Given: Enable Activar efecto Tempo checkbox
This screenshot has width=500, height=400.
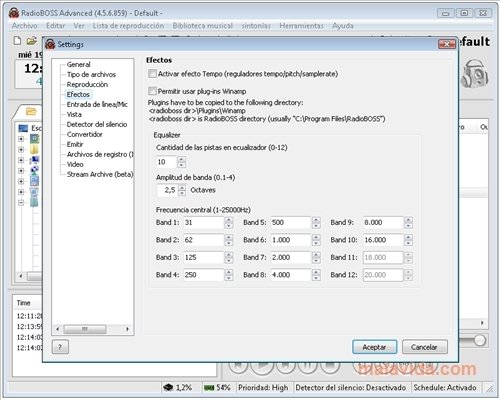Looking at the screenshot, I should point(152,74).
